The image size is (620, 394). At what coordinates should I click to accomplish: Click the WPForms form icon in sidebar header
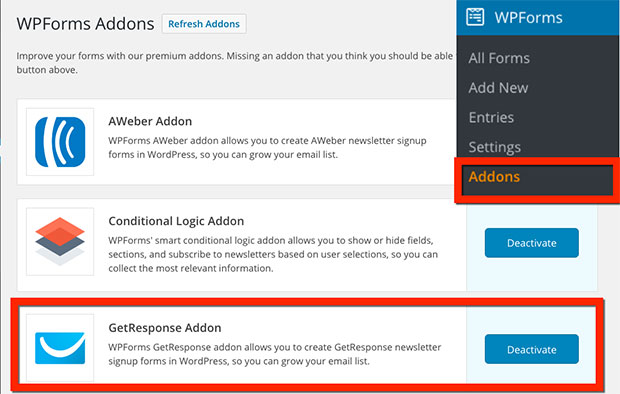[x=475, y=17]
